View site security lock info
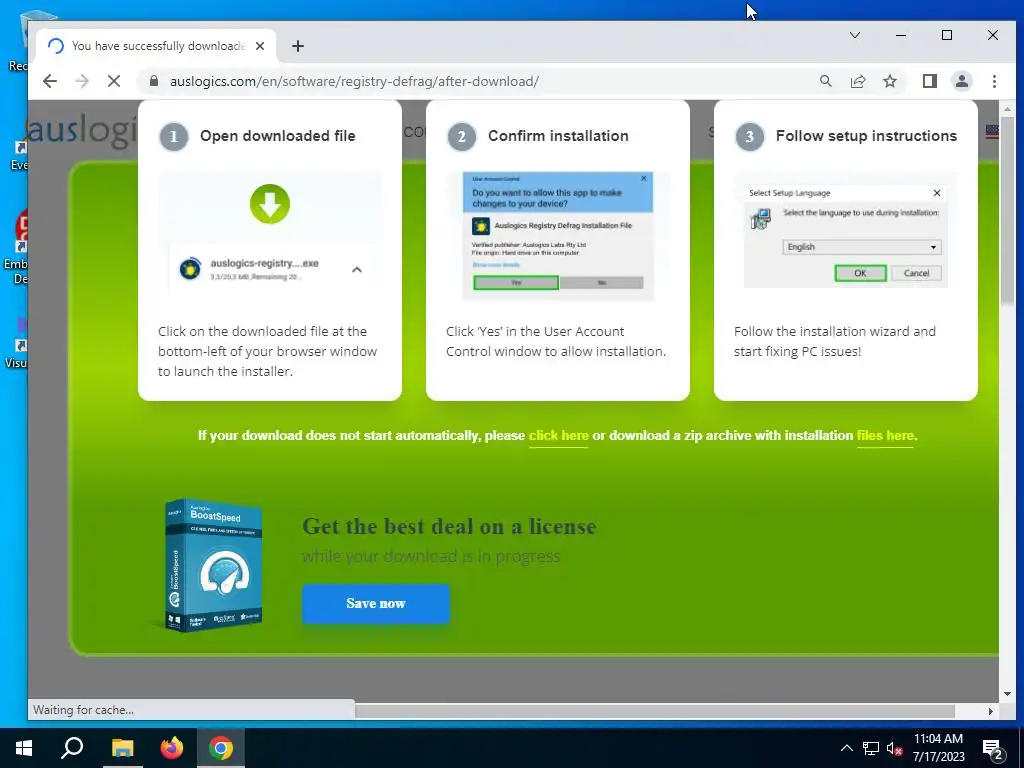1024x768 pixels. click(154, 81)
